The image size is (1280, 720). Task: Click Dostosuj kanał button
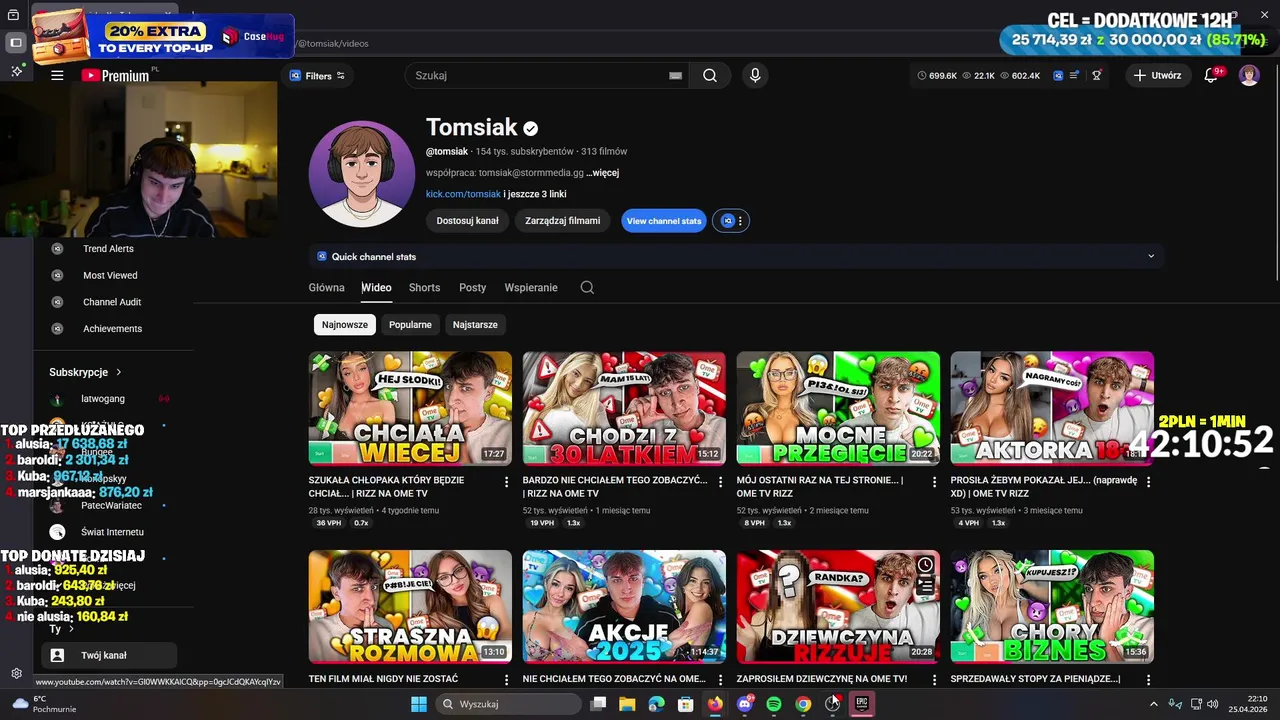click(x=467, y=221)
